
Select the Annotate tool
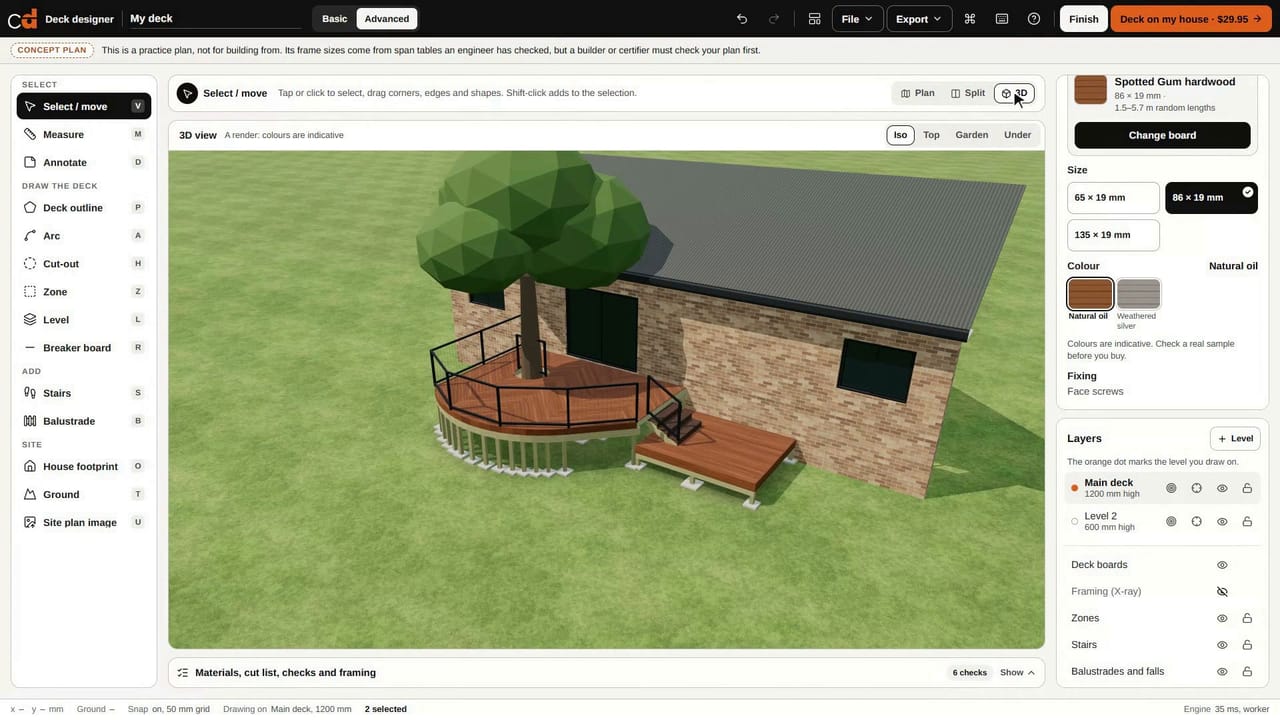(84, 162)
